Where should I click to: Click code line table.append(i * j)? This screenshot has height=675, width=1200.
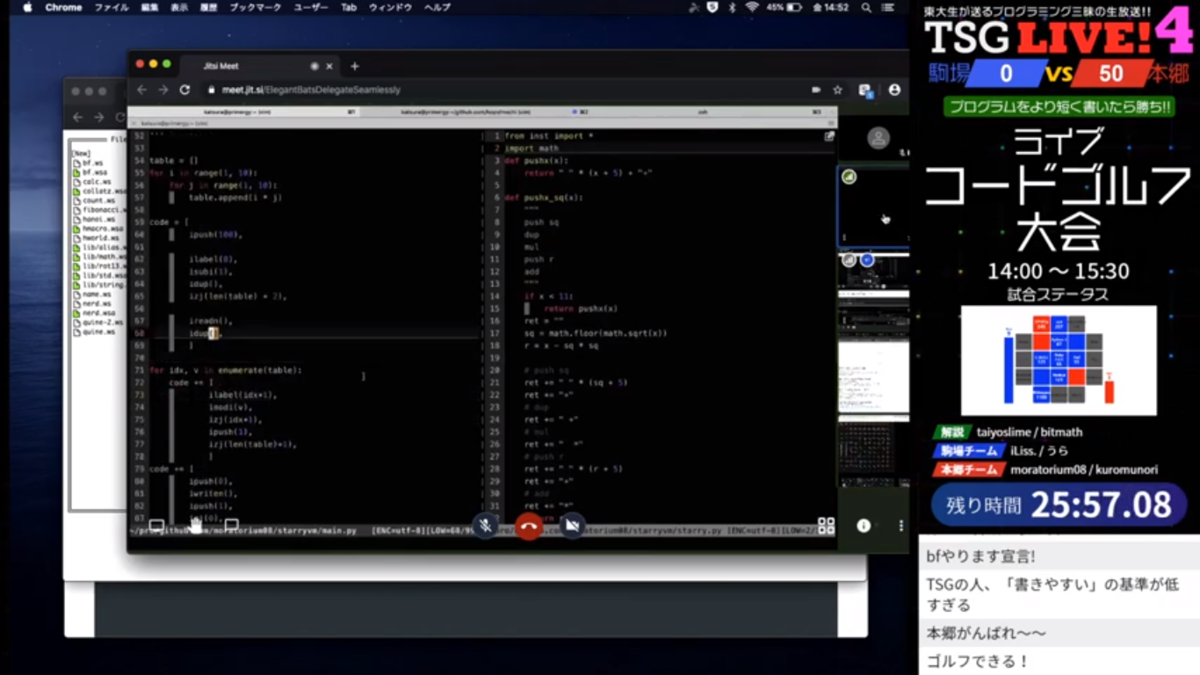pyautogui.click(x=235, y=197)
